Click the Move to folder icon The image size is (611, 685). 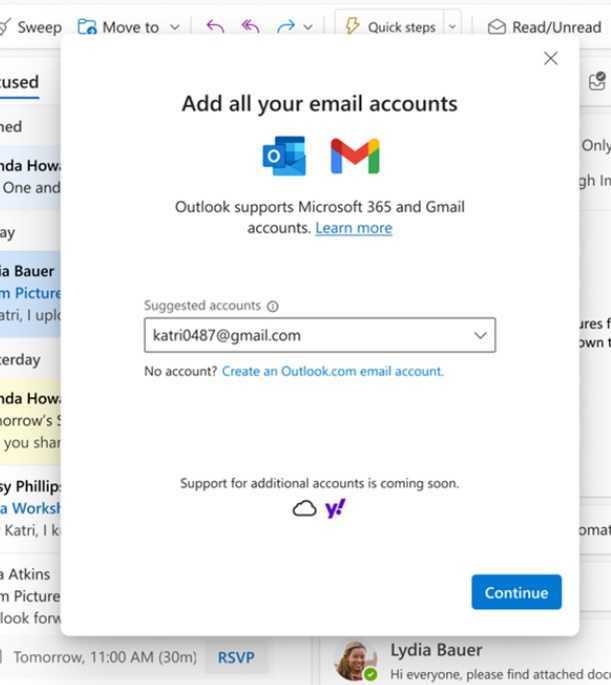click(x=87, y=27)
